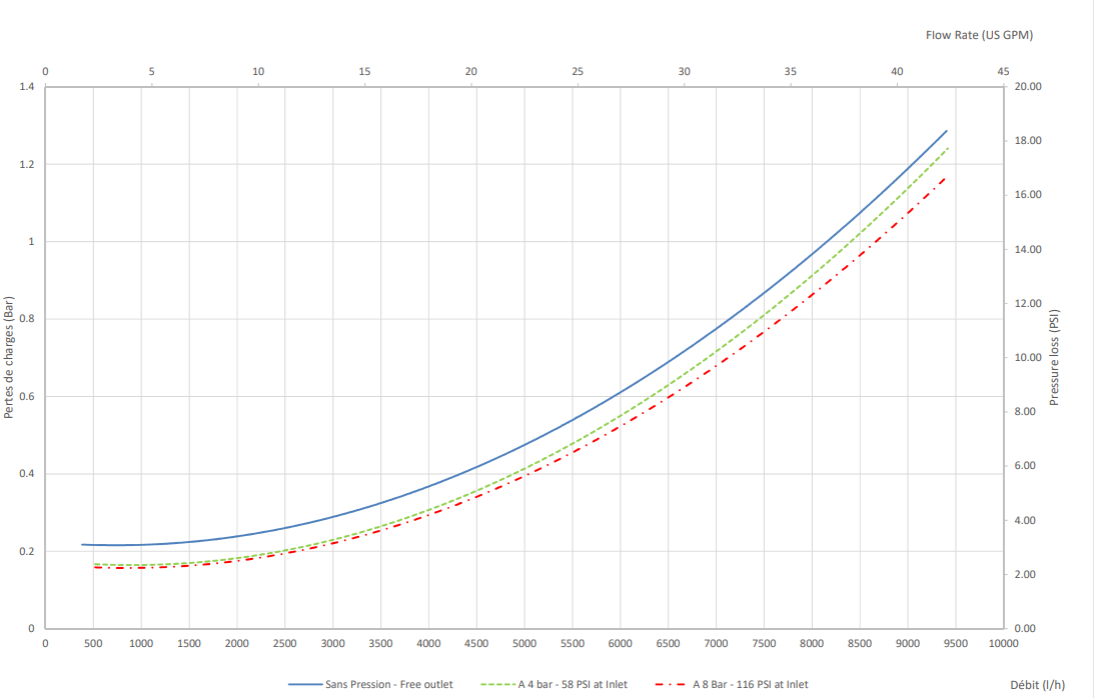
Task: Click the 6000 label on bottom axis
Action: (x=620, y=644)
